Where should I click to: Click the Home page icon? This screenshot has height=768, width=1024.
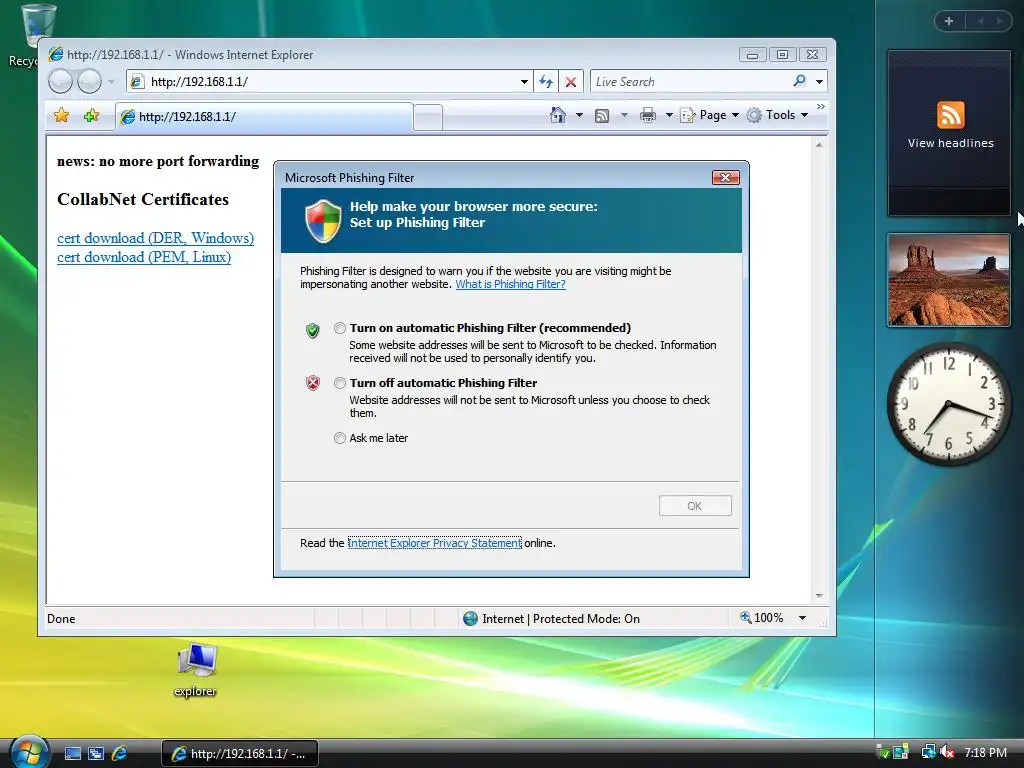click(x=557, y=115)
